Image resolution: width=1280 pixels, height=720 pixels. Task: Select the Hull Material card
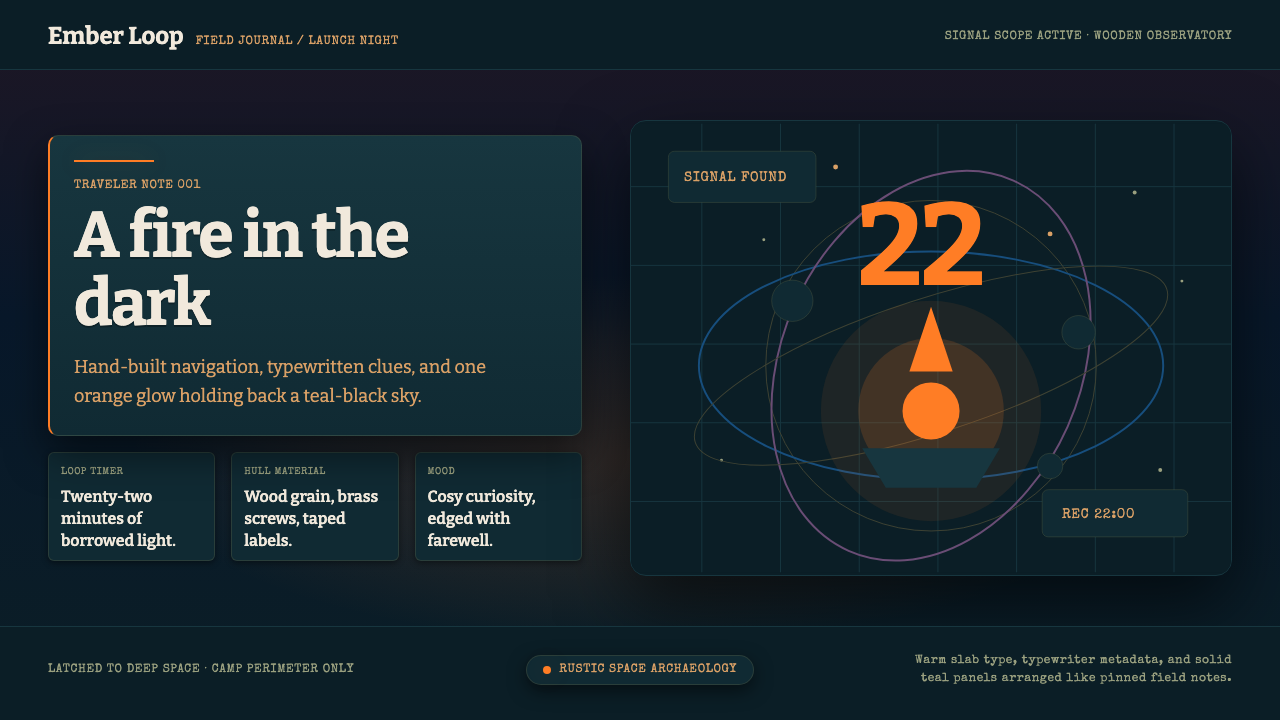(315, 507)
